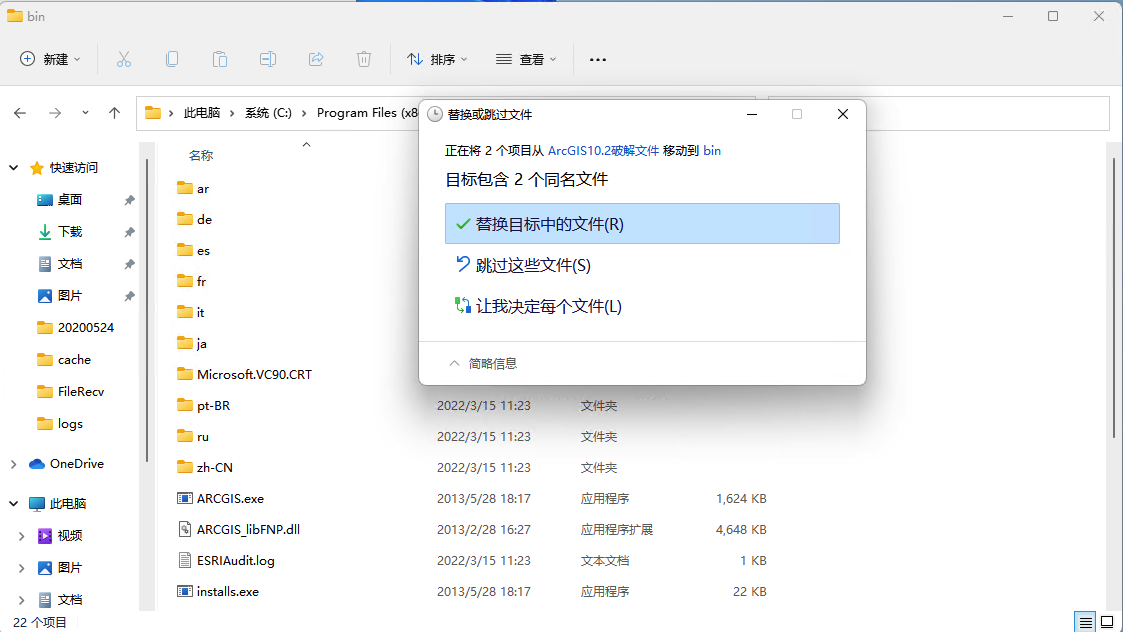Open the 排序 (Sort) dropdown
Viewport: 1123px width, 632px height.
437,59
